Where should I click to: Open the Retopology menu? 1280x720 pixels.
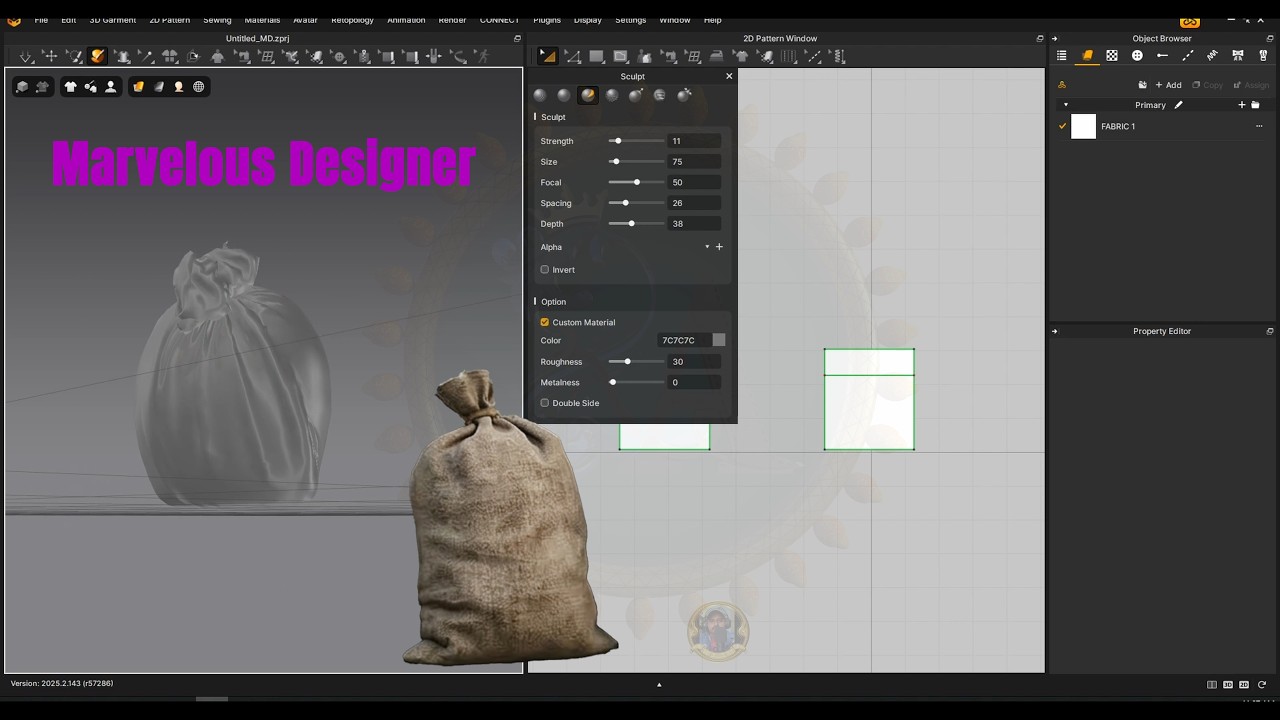click(x=352, y=20)
